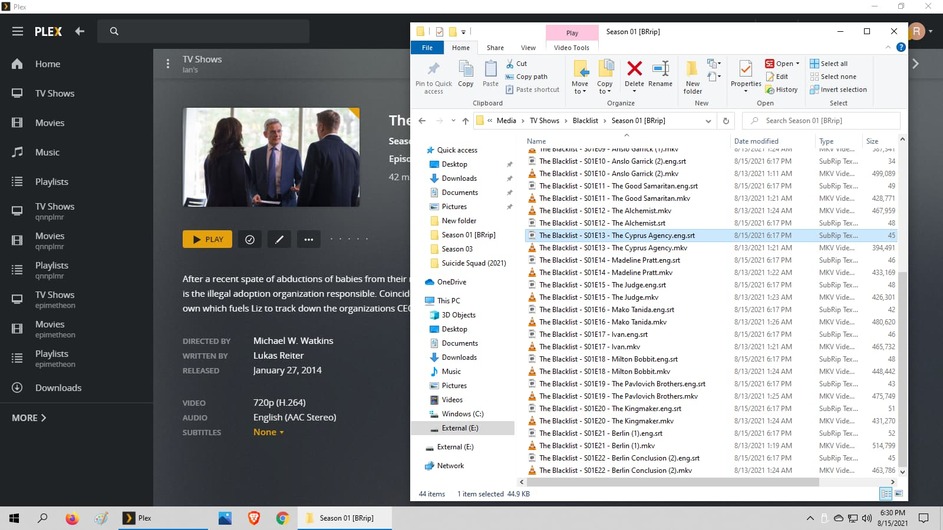Select S01E21 - Berlin (1).mkv file
This screenshot has height=530, width=943.
tap(597, 446)
